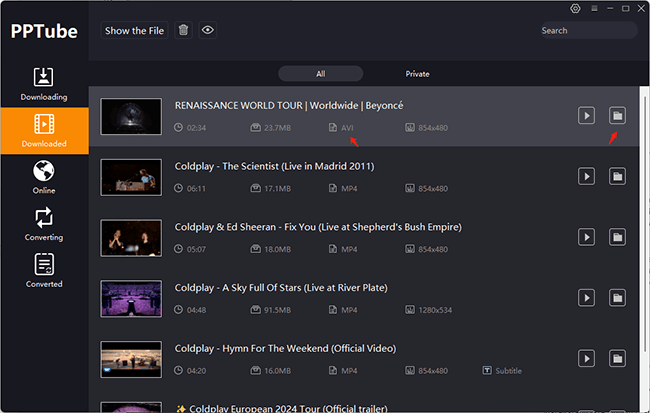650x413 pixels.
Task: Click title 'Coldplay - Hymn For The Weekend'
Action: (x=285, y=349)
